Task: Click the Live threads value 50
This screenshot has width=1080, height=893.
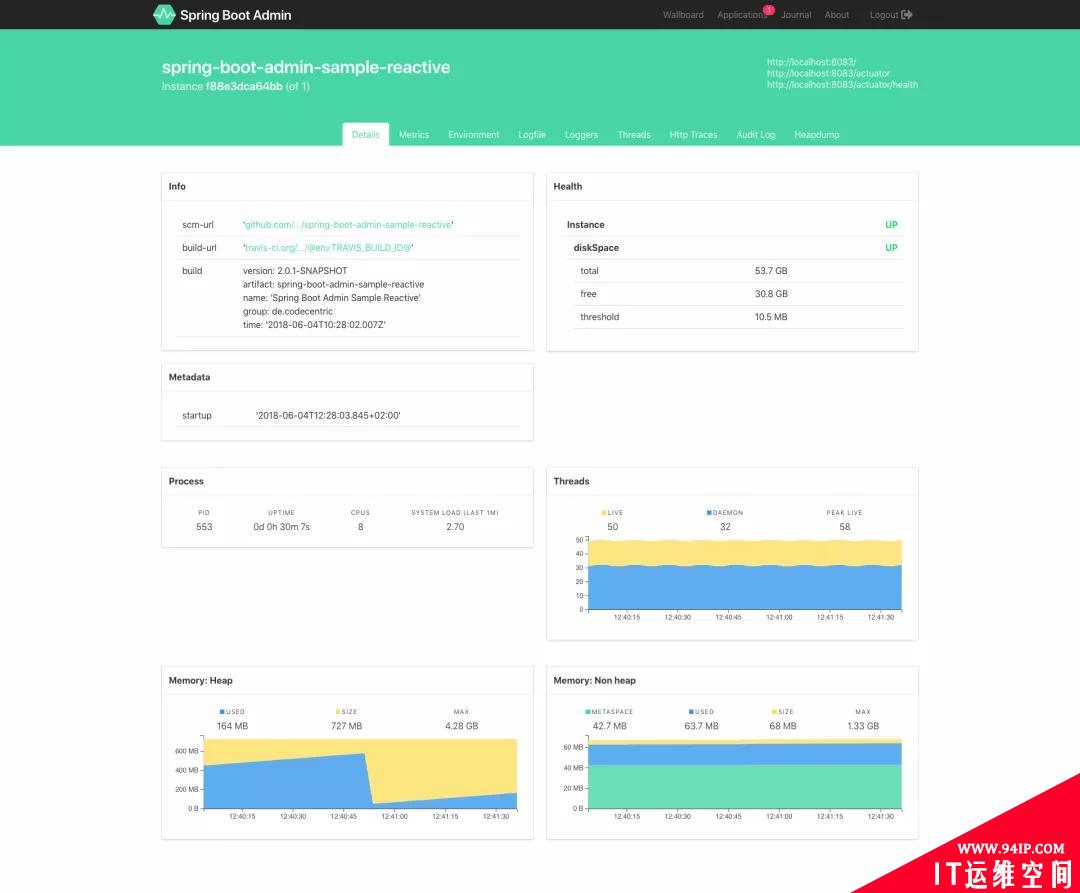Action: coord(612,527)
